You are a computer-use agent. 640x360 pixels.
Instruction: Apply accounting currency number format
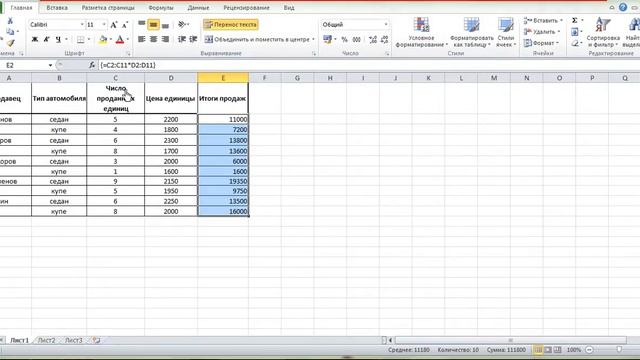tap(327, 39)
